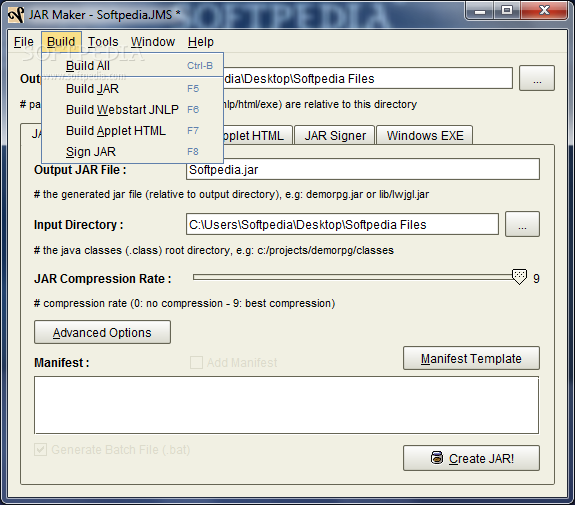The width and height of the screenshot is (575, 505).
Task: Click the Create JAR! button
Action: (x=471, y=458)
